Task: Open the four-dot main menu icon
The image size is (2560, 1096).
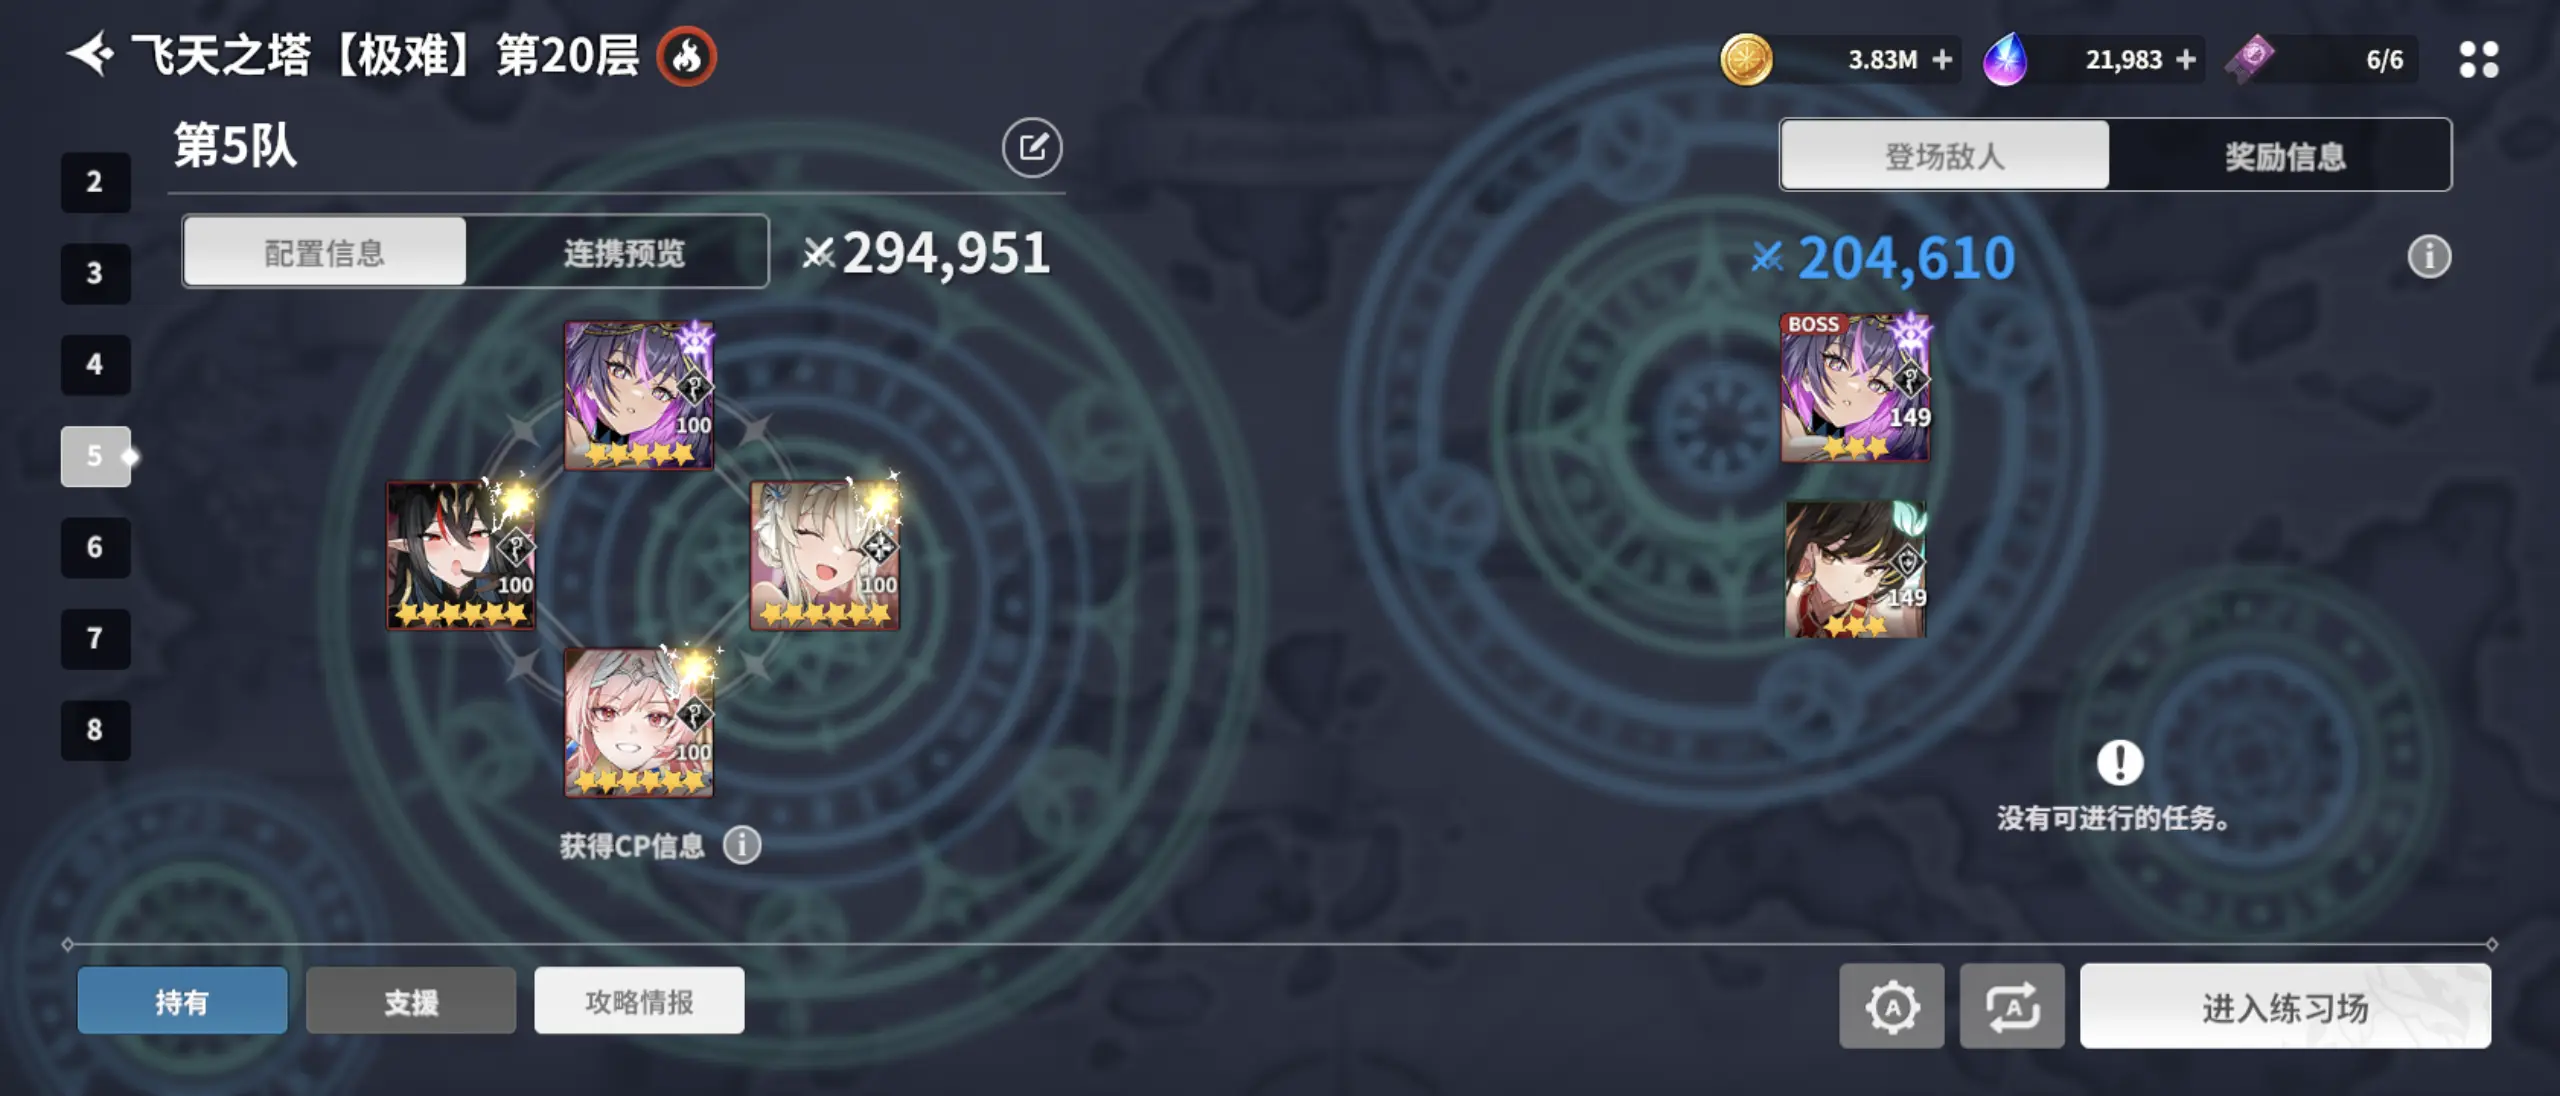Action: (2479, 59)
